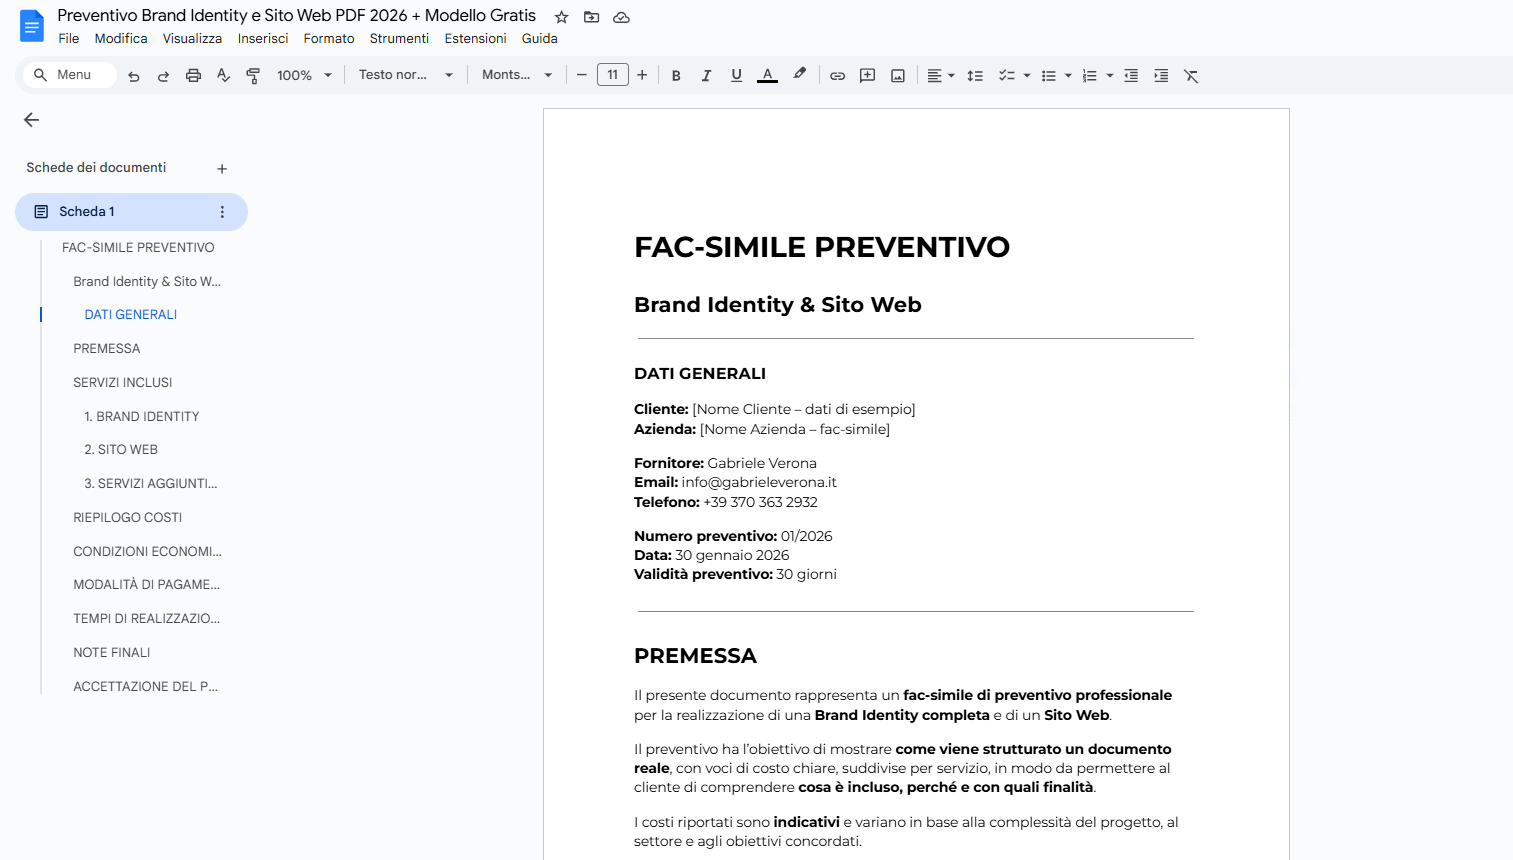Open the text color picker

[767, 76]
